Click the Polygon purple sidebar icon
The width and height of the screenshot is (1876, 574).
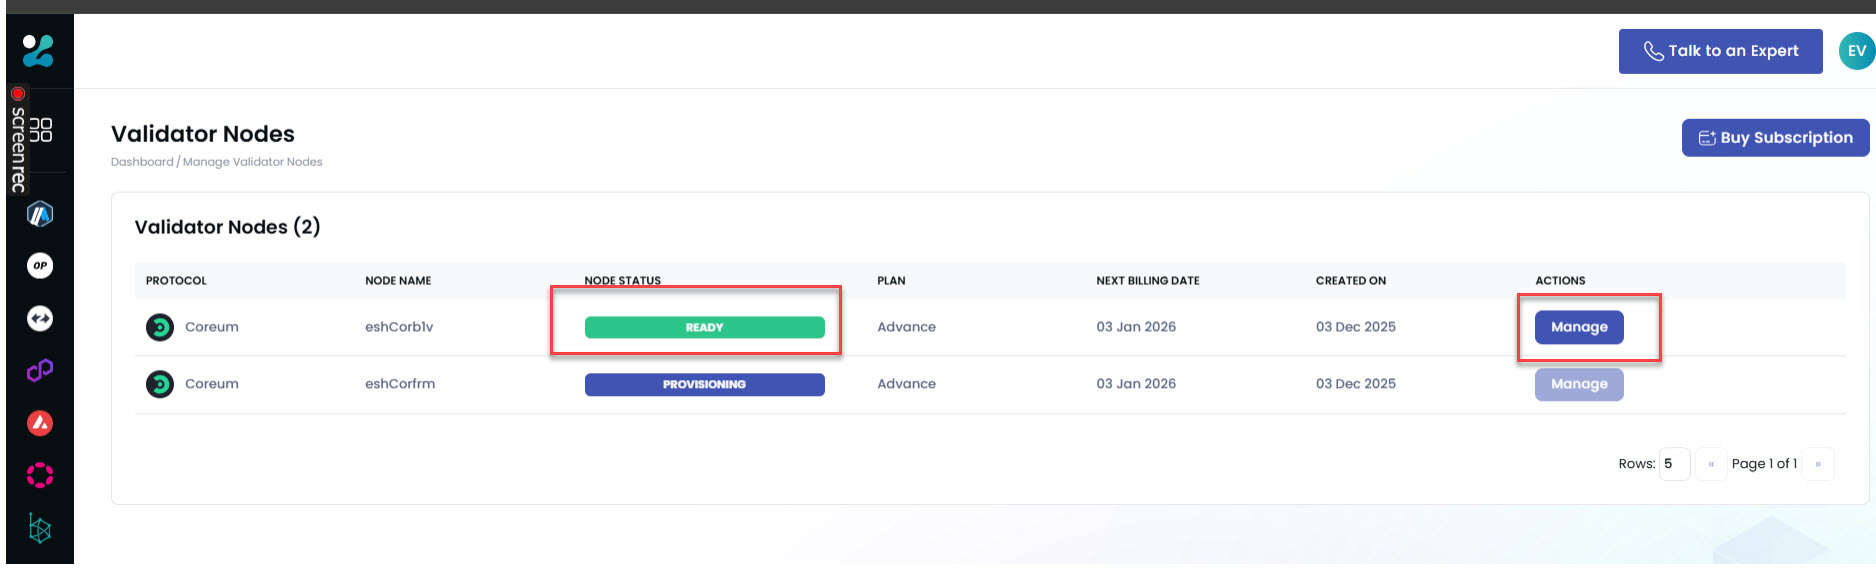[x=40, y=371]
